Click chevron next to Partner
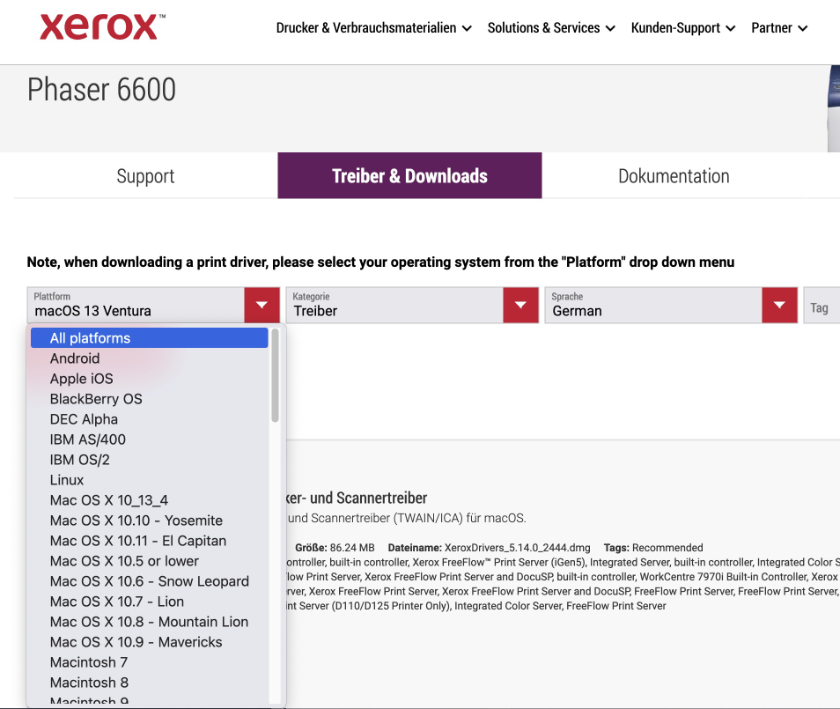840x709 pixels. tap(802, 28)
